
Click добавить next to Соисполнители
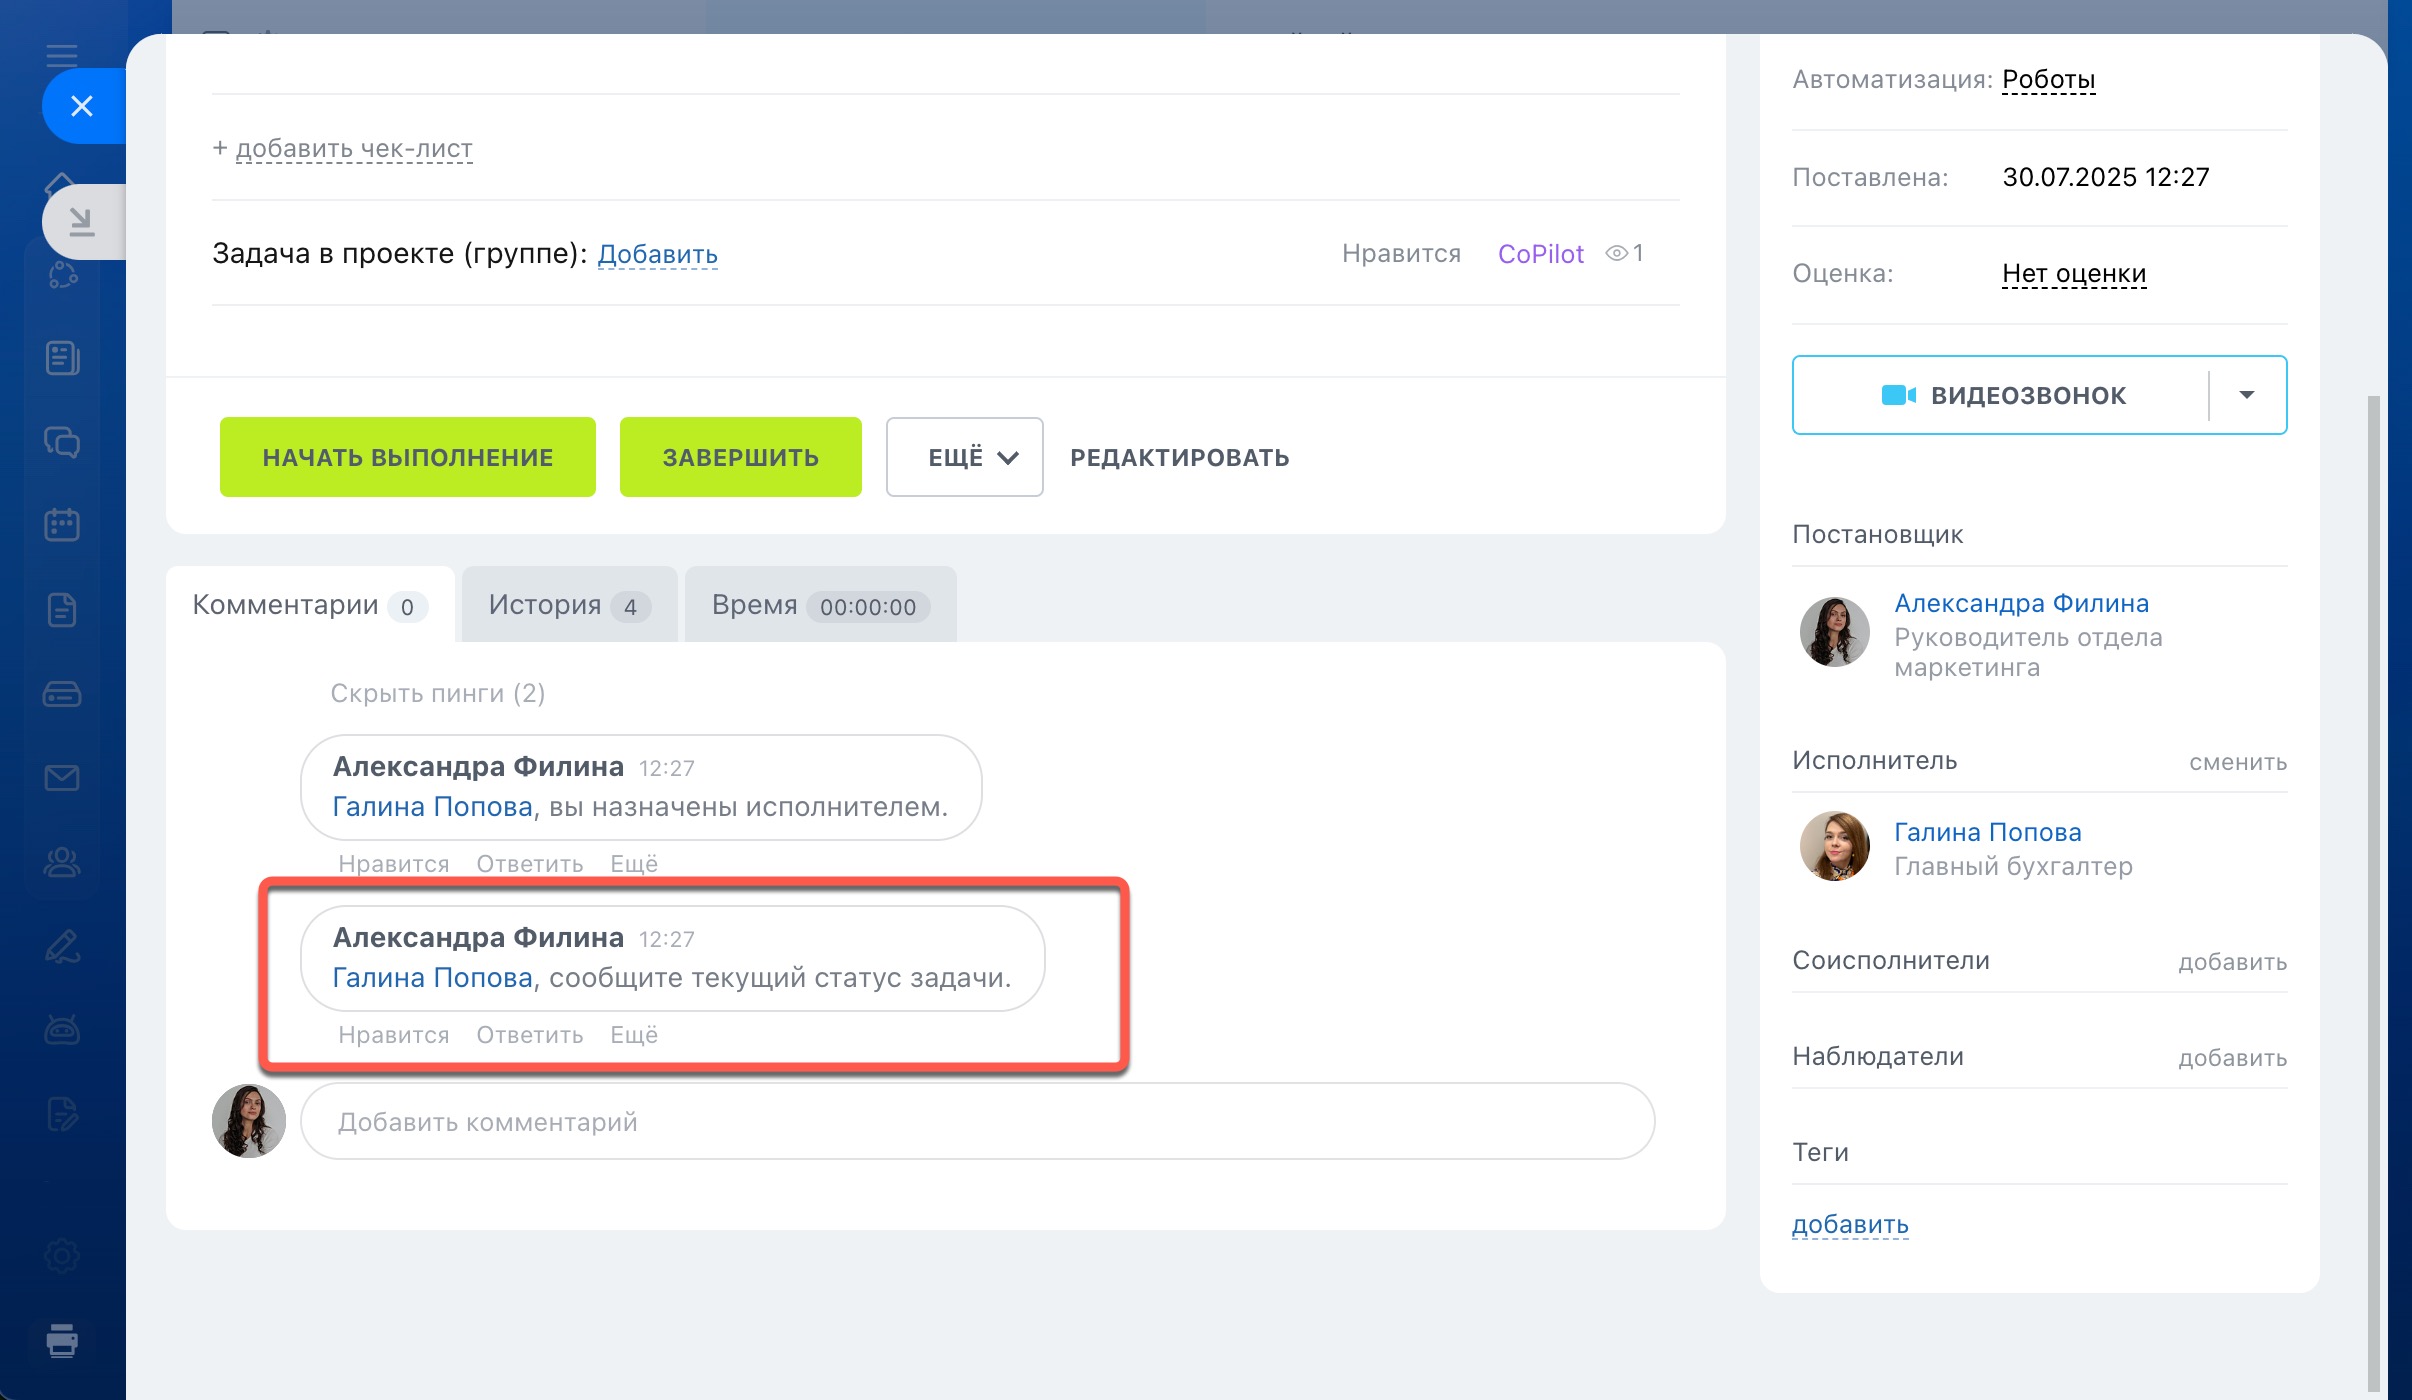[2233, 962]
